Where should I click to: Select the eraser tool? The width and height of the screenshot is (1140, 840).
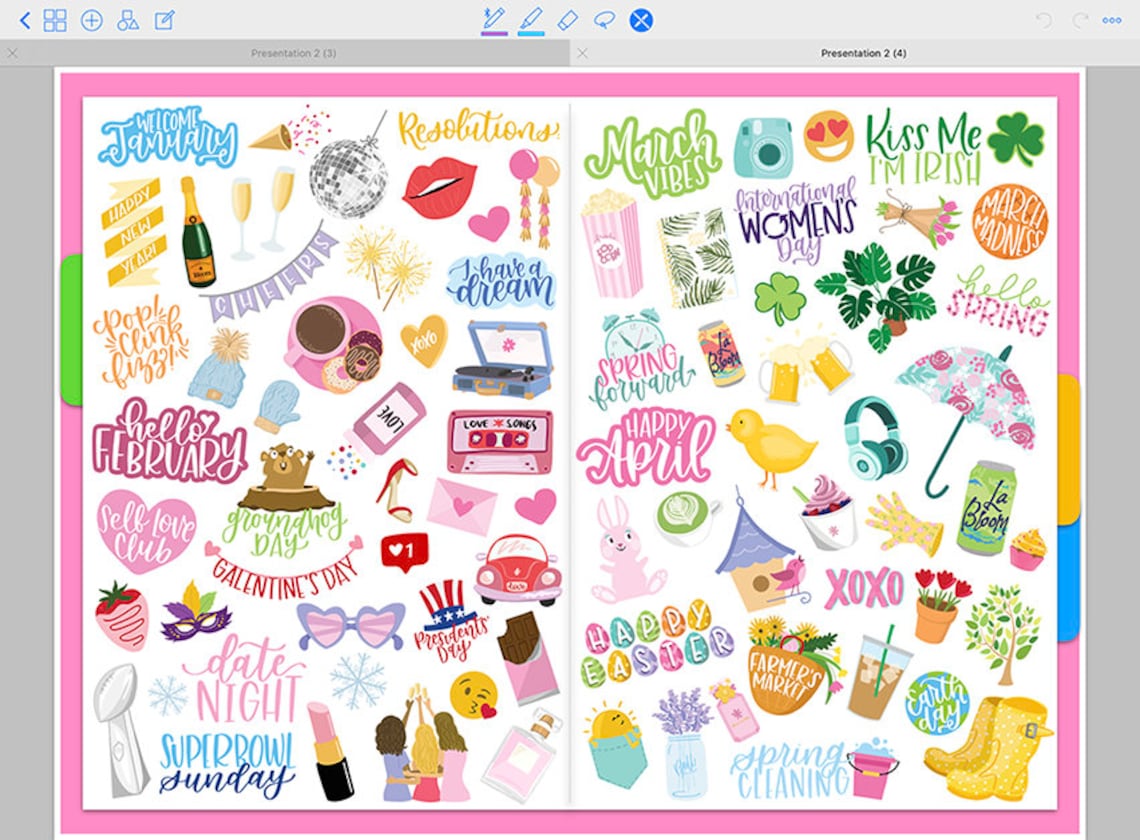pos(570,18)
